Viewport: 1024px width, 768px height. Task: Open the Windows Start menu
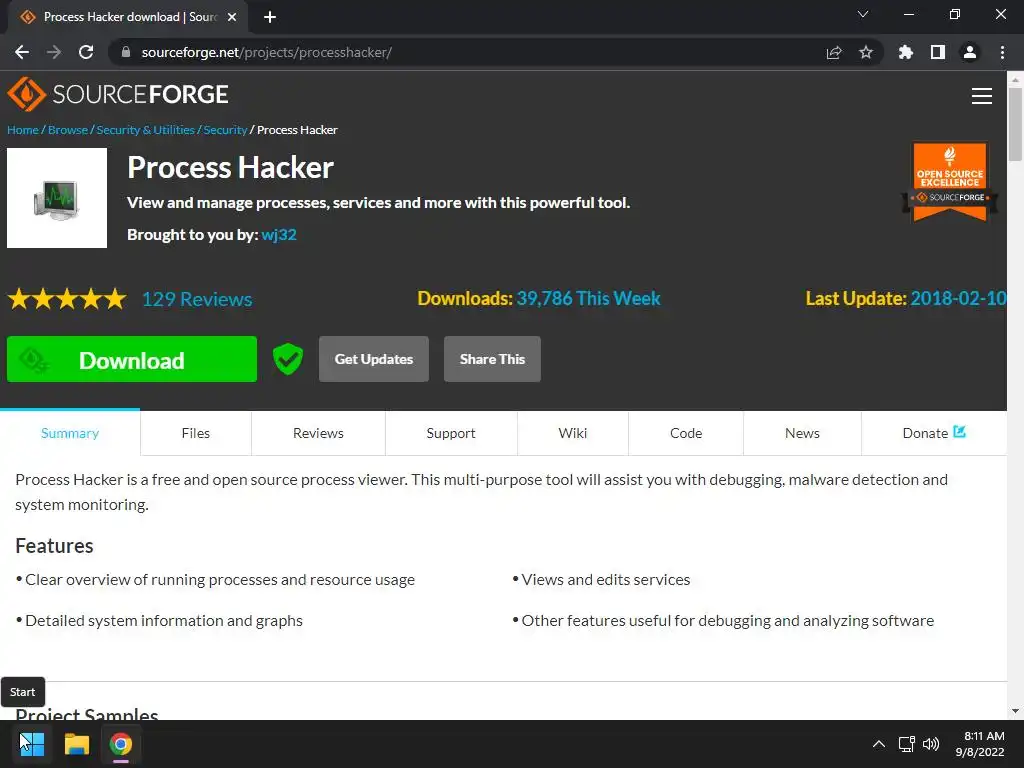31,744
